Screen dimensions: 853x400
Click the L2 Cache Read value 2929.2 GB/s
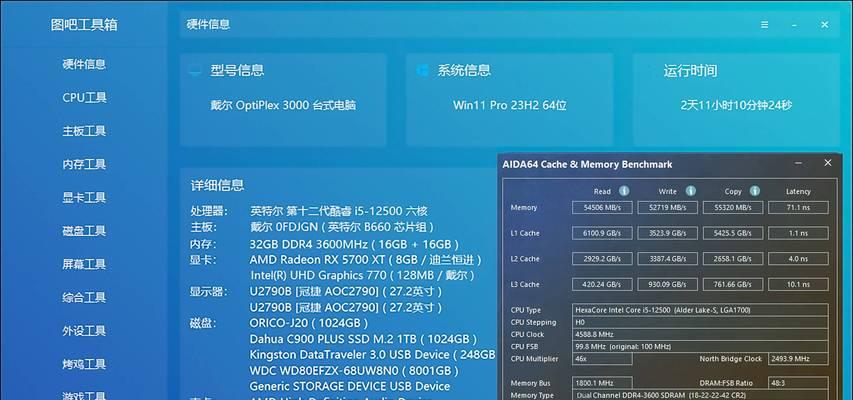pos(602,259)
